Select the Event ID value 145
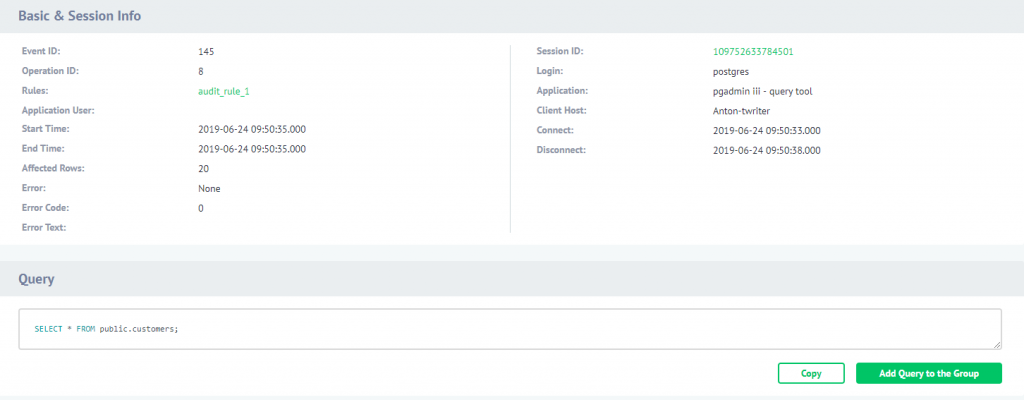 point(206,51)
